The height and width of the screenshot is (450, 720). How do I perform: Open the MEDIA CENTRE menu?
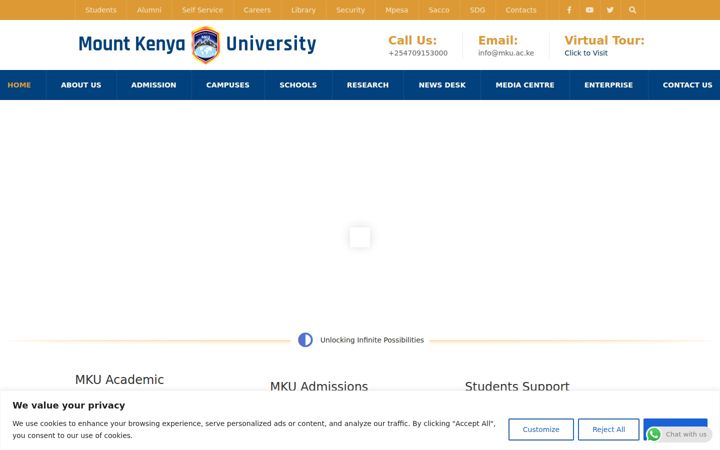(525, 85)
